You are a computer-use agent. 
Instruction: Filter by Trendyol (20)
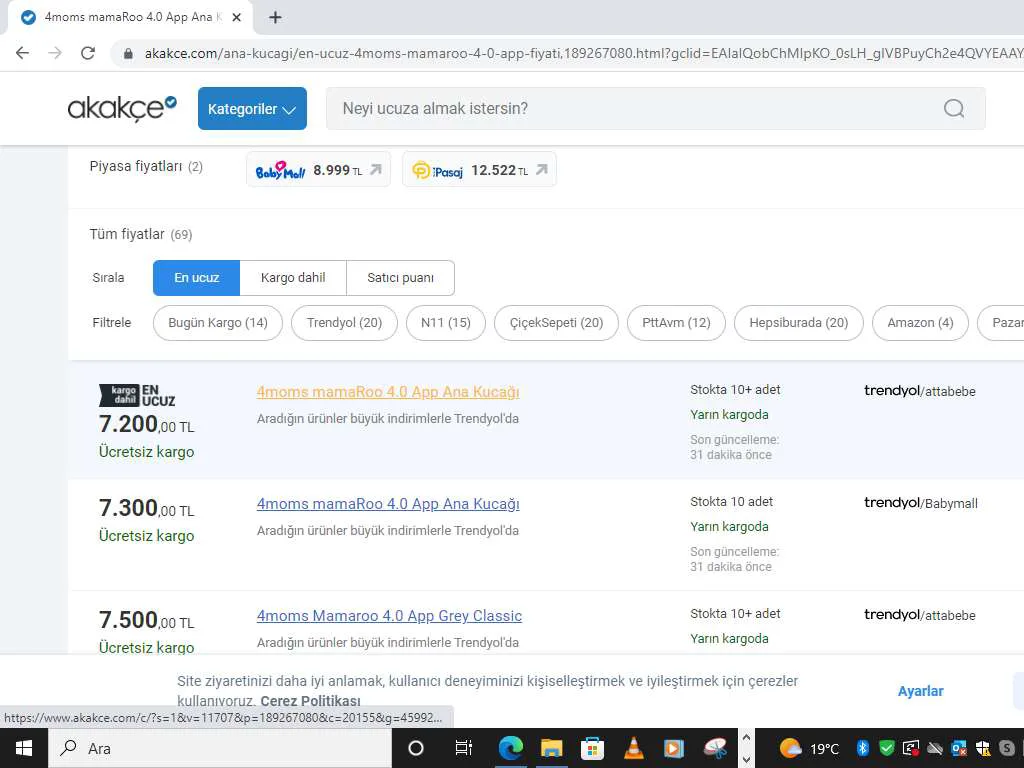point(344,323)
